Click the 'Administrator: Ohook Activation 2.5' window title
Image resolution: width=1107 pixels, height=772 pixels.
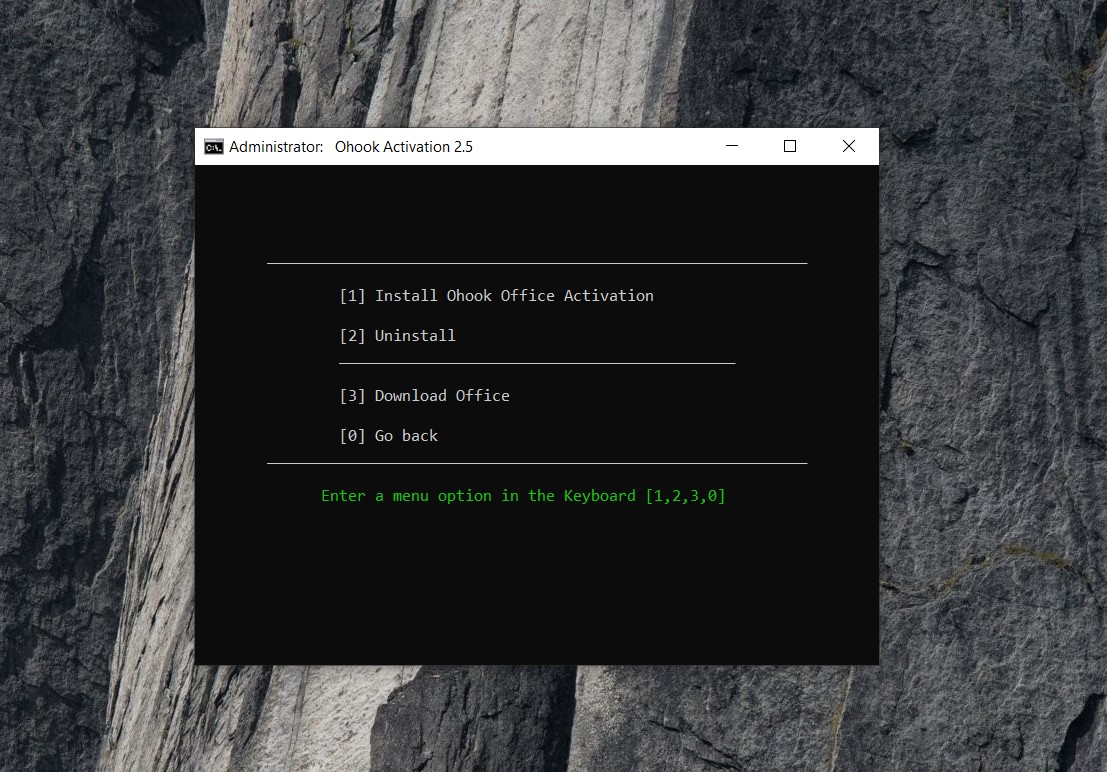pyautogui.click(x=351, y=147)
